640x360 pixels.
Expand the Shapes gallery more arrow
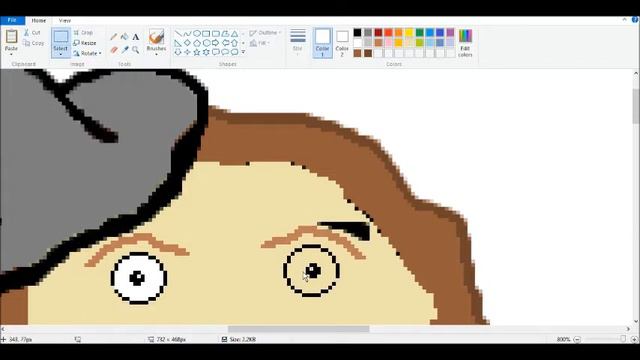[243, 52]
